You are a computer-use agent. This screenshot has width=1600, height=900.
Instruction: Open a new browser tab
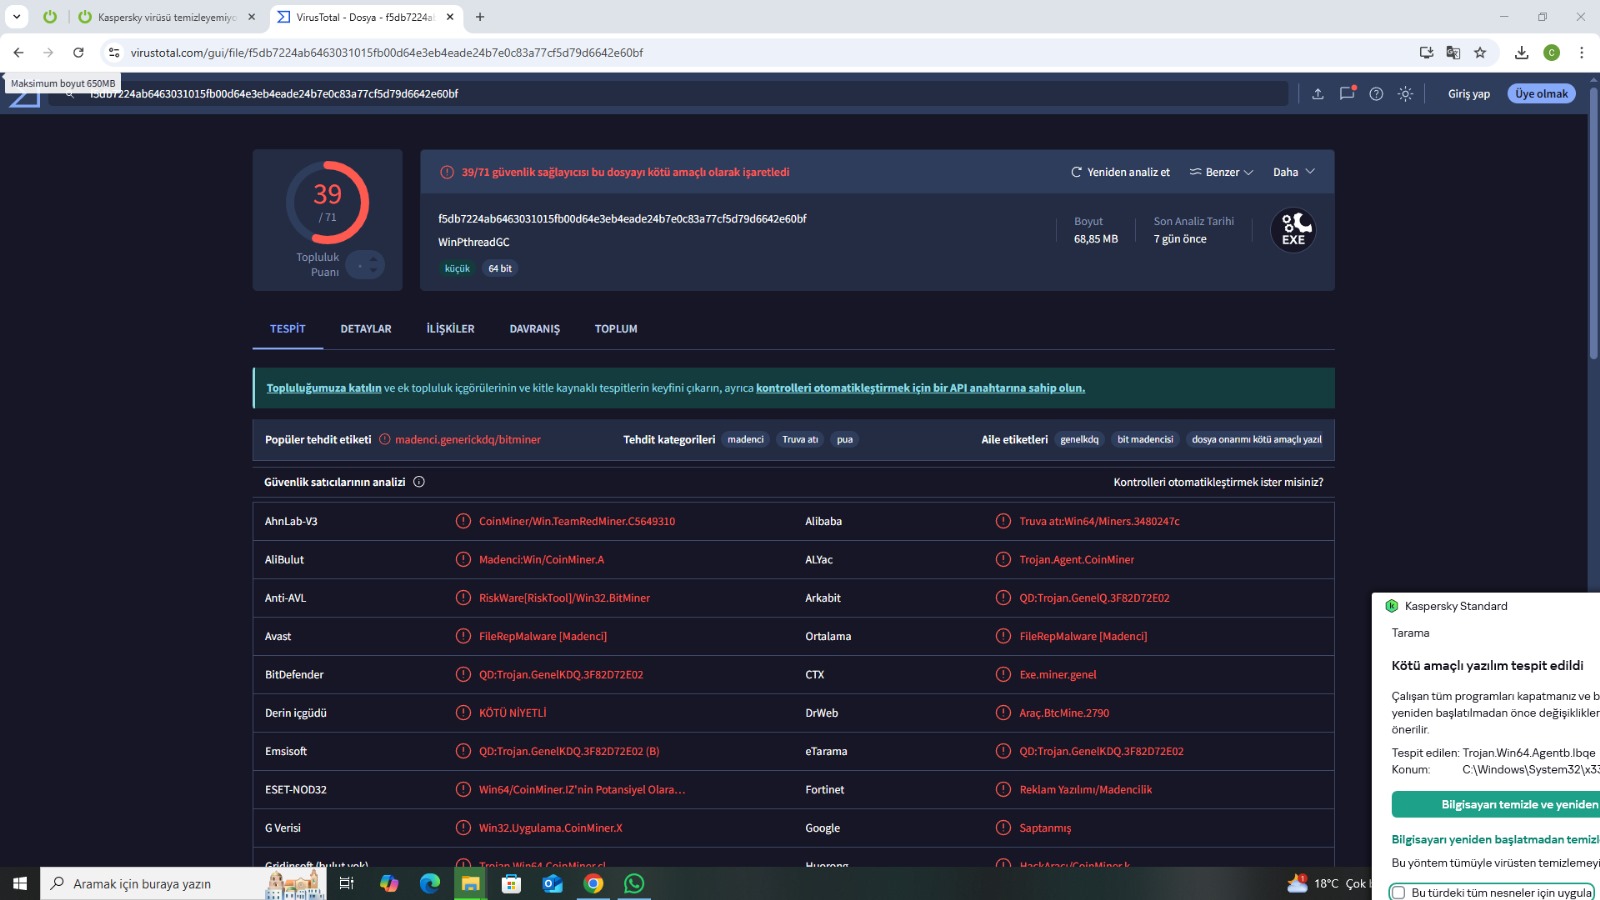[x=480, y=17]
